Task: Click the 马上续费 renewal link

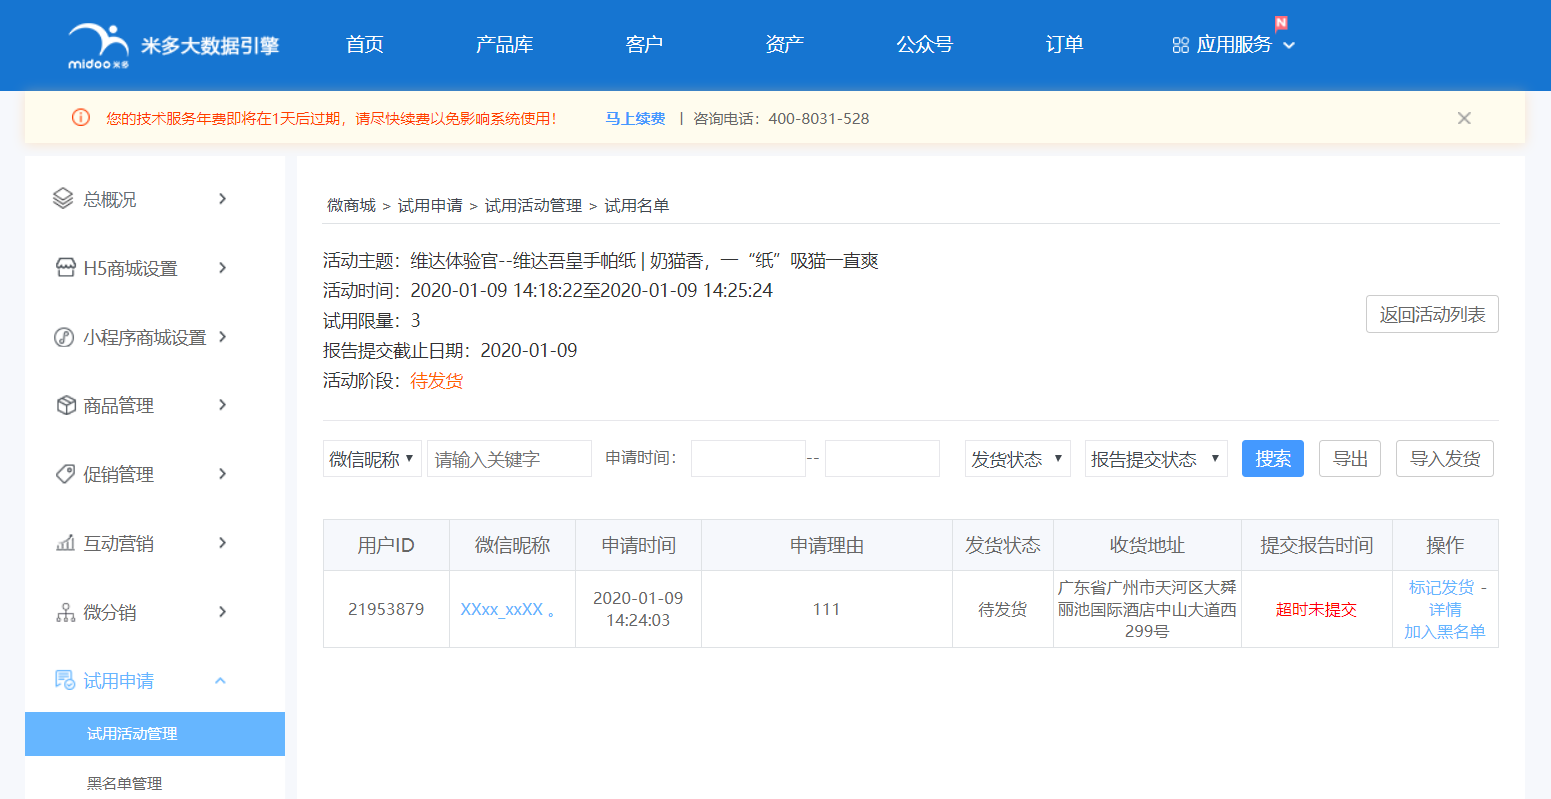Action: [x=635, y=118]
